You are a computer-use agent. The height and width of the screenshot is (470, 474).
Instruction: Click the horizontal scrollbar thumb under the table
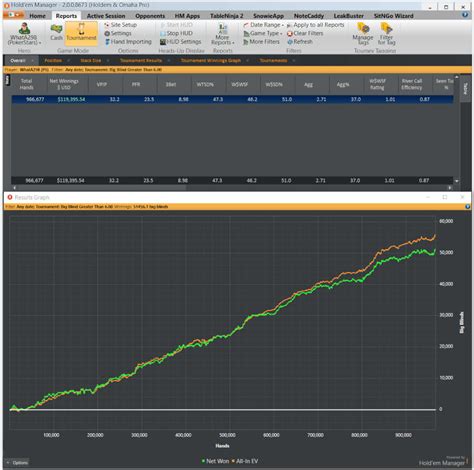click(x=102, y=188)
